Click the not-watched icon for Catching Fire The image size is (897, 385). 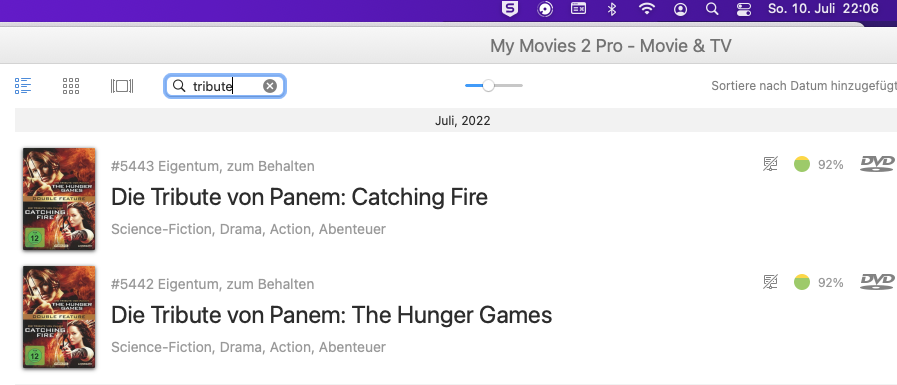[771, 164]
